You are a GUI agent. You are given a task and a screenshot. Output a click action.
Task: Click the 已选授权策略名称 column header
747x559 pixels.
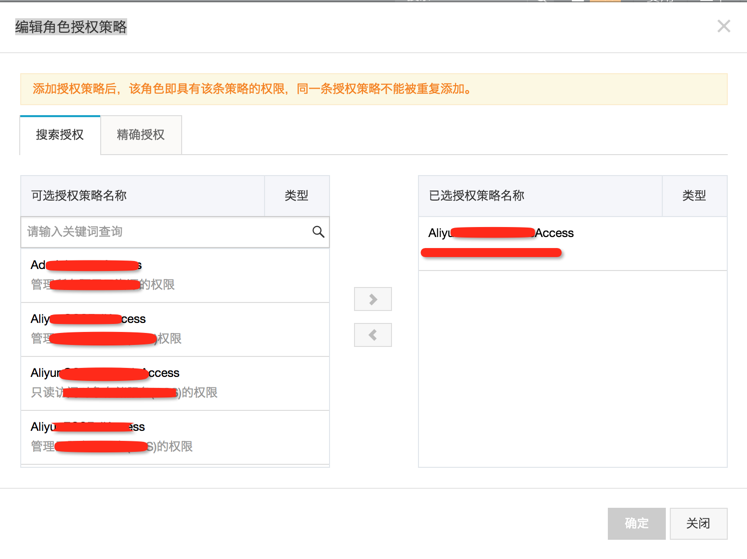click(x=540, y=196)
